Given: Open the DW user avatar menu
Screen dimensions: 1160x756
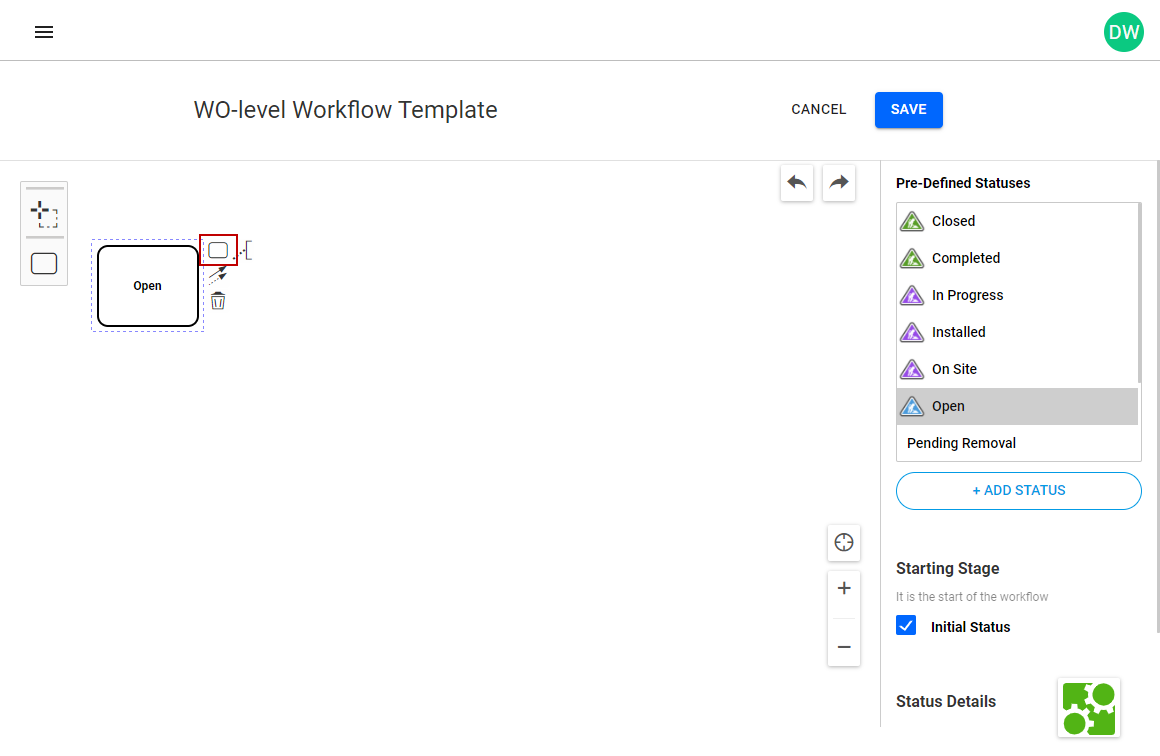Looking at the screenshot, I should (x=1123, y=32).
